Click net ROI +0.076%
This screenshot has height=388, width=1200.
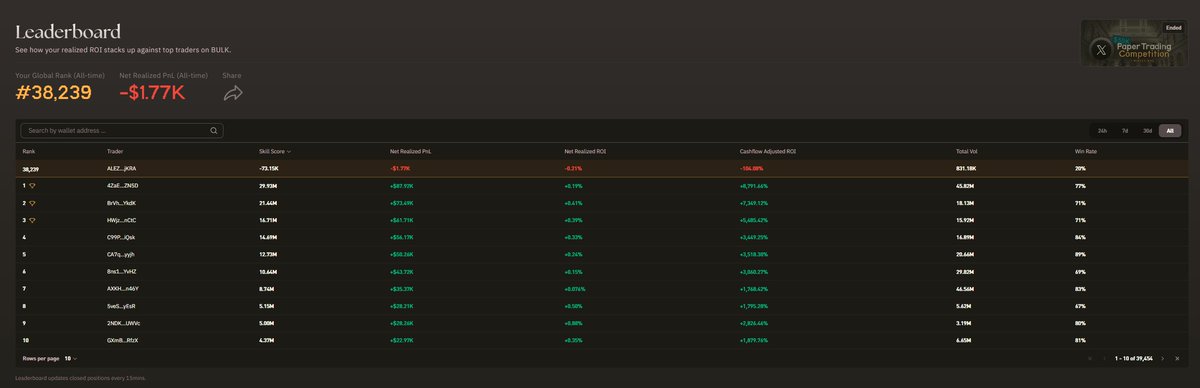tap(575, 289)
